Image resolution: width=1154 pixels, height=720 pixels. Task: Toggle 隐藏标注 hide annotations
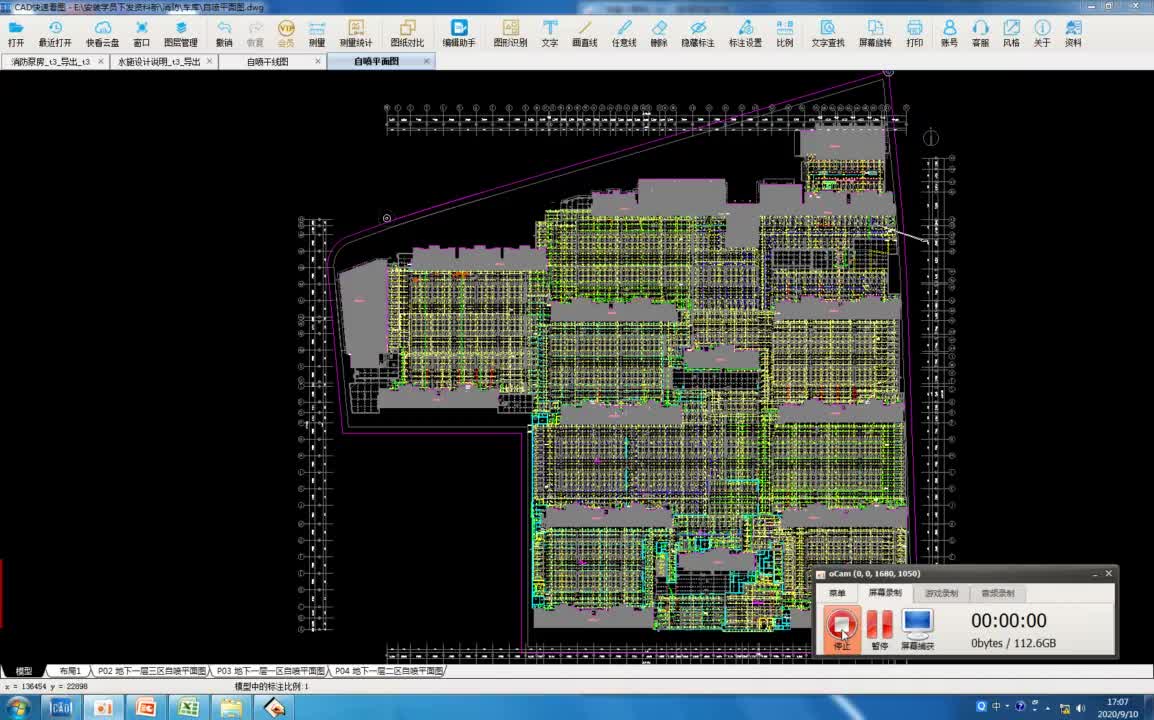(698, 34)
